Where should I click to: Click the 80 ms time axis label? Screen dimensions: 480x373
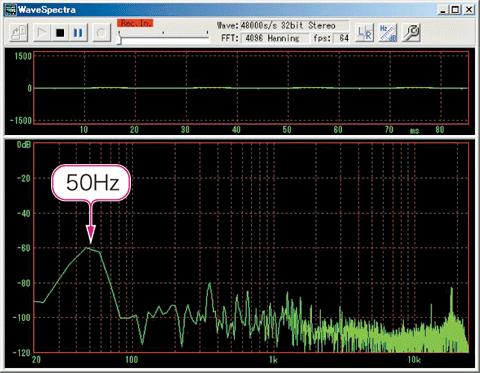point(440,129)
